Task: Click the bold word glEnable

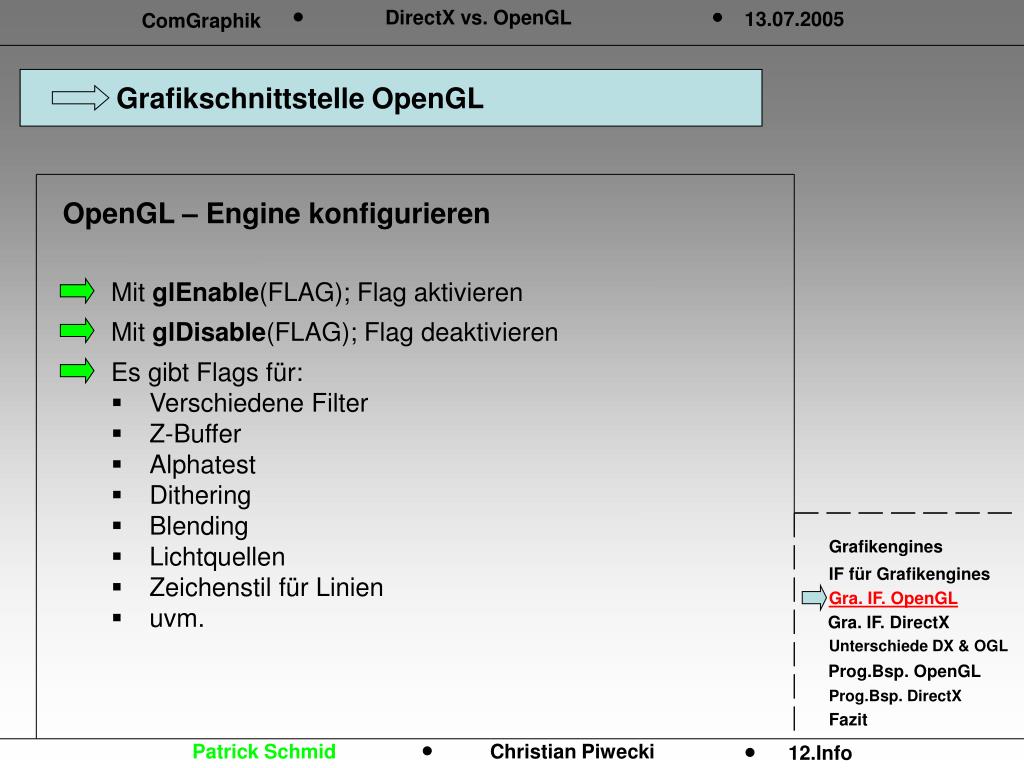Action: tap(206, 293)
